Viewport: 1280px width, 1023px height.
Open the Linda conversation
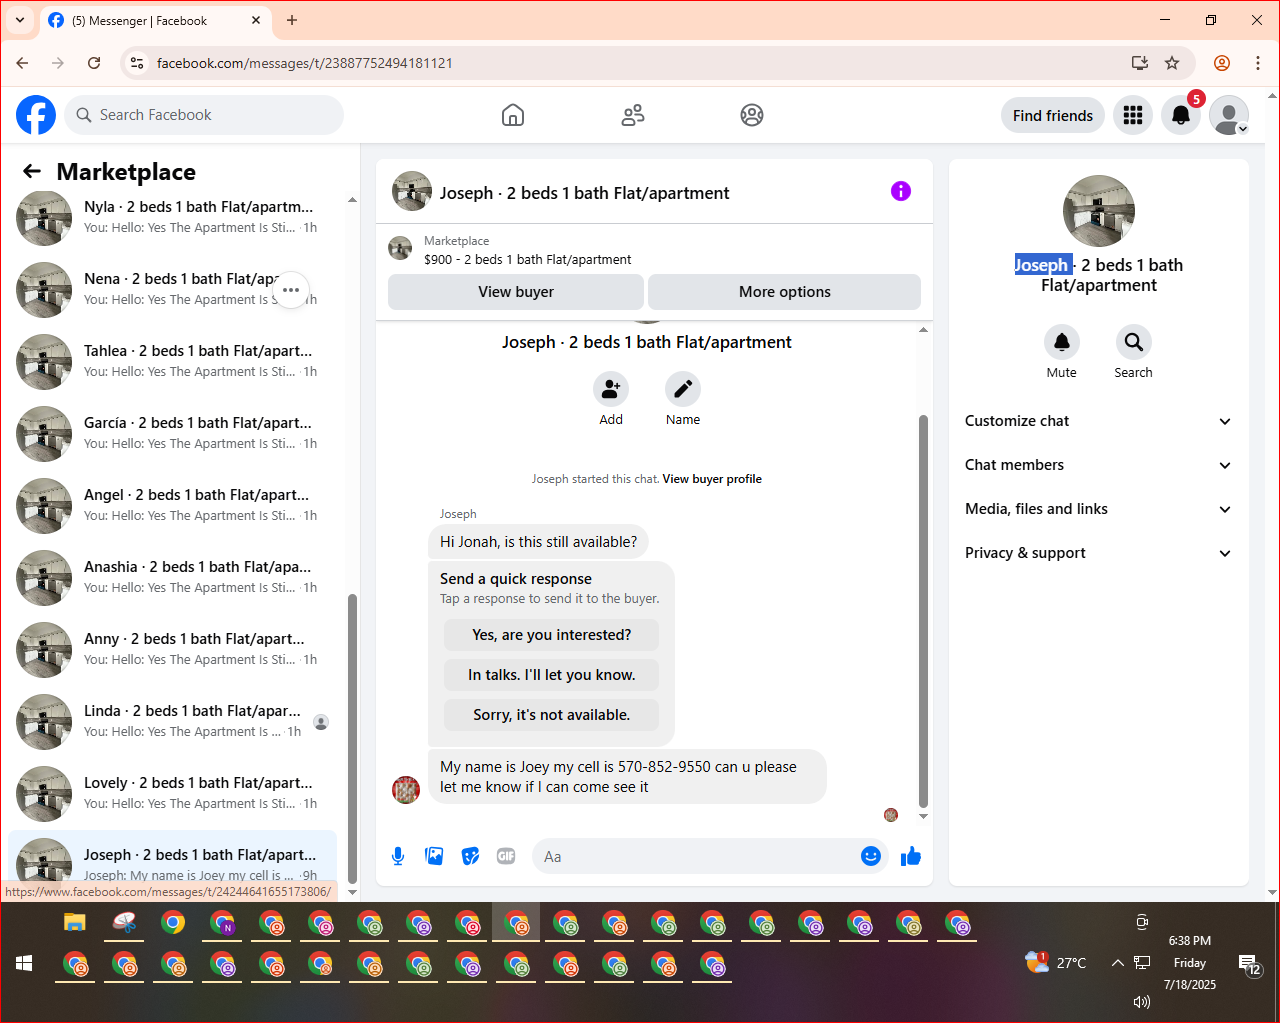point(172,722)
